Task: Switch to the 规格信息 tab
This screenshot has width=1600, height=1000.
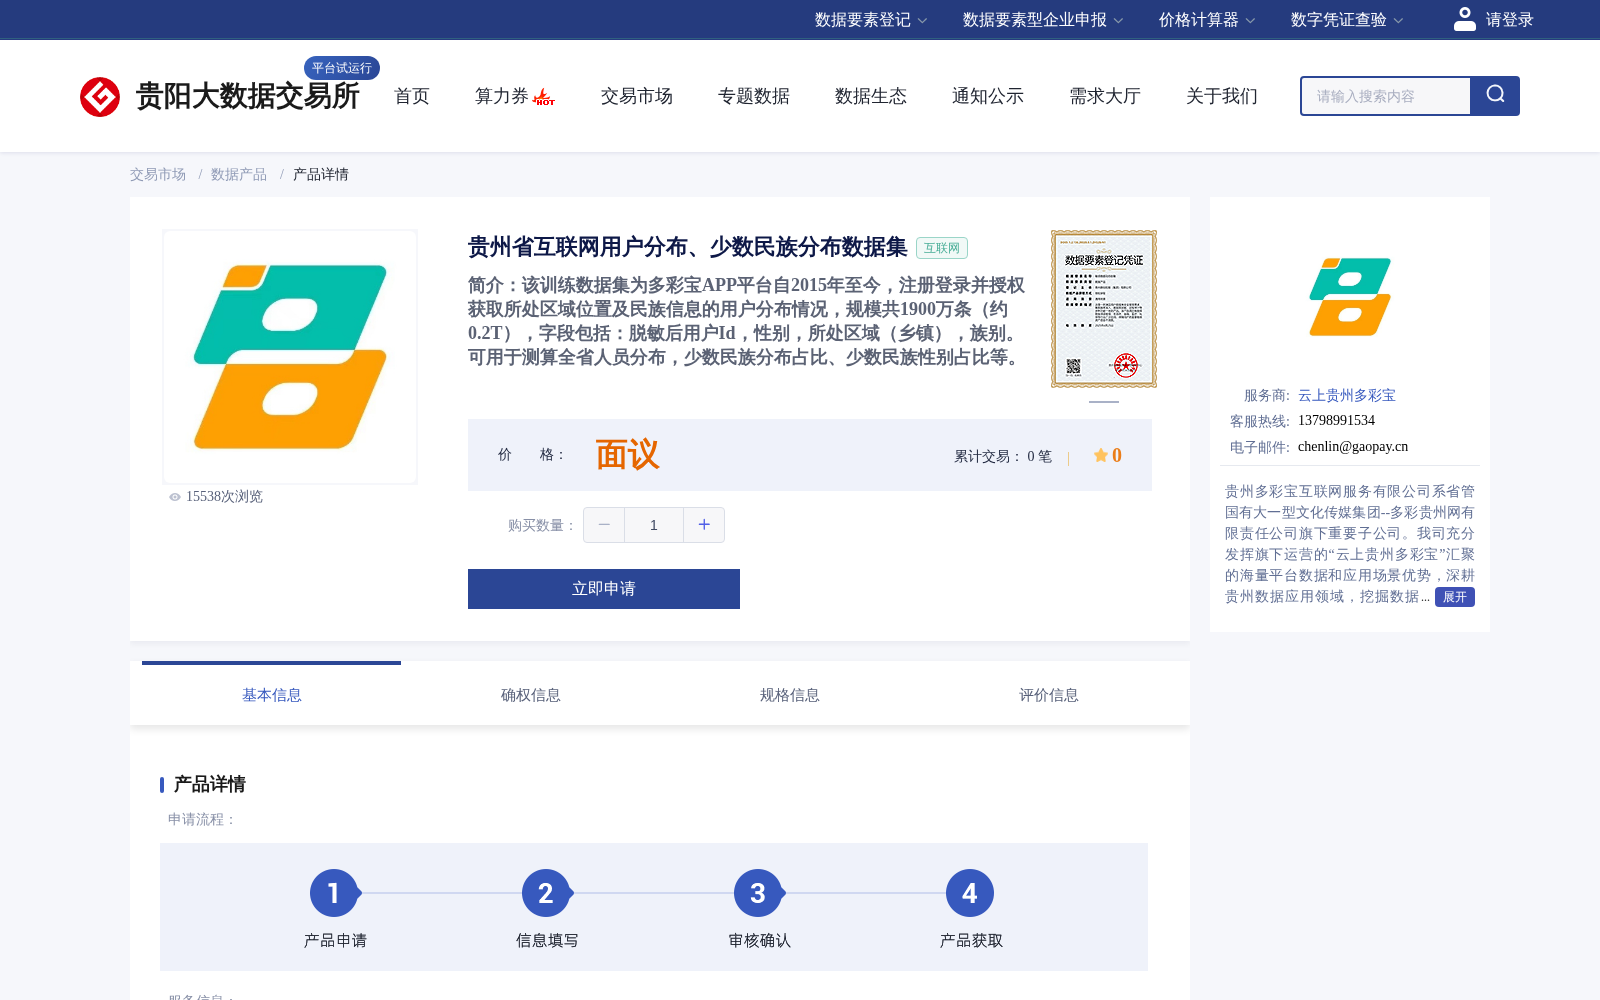Action: (x=790, y=695)
